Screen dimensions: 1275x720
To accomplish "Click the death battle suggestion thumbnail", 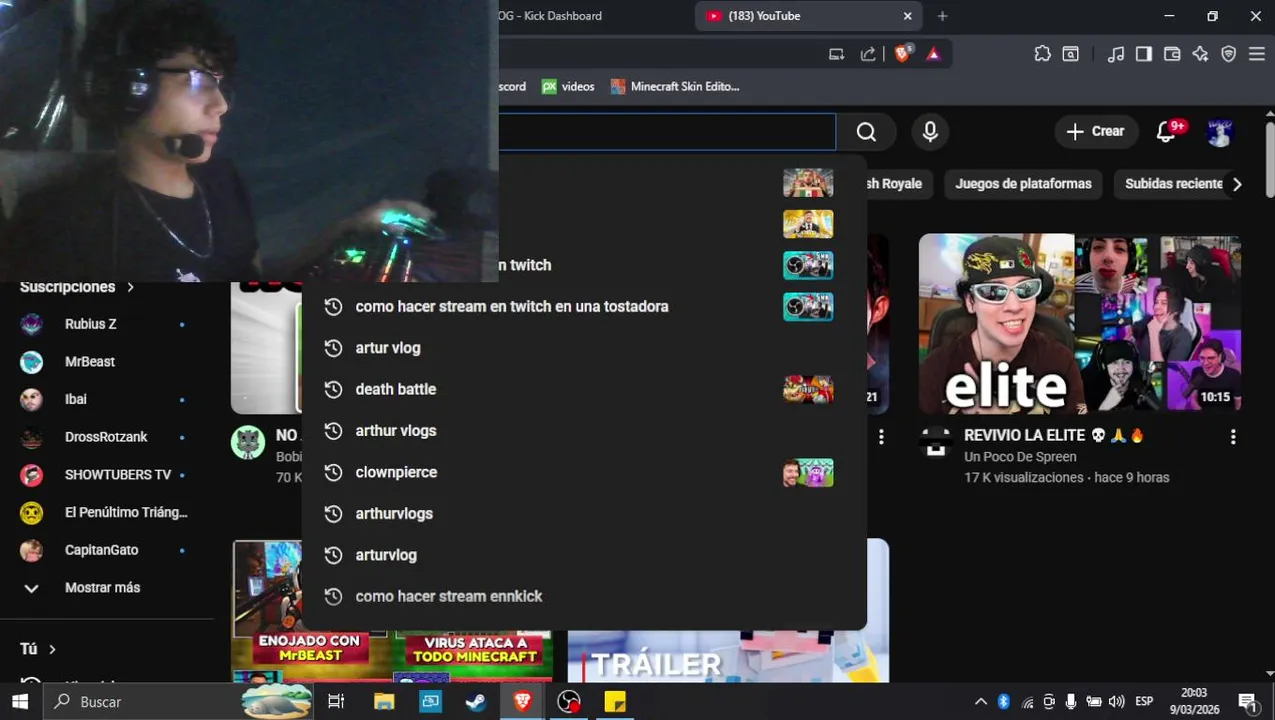I will (x=808, y=389).
